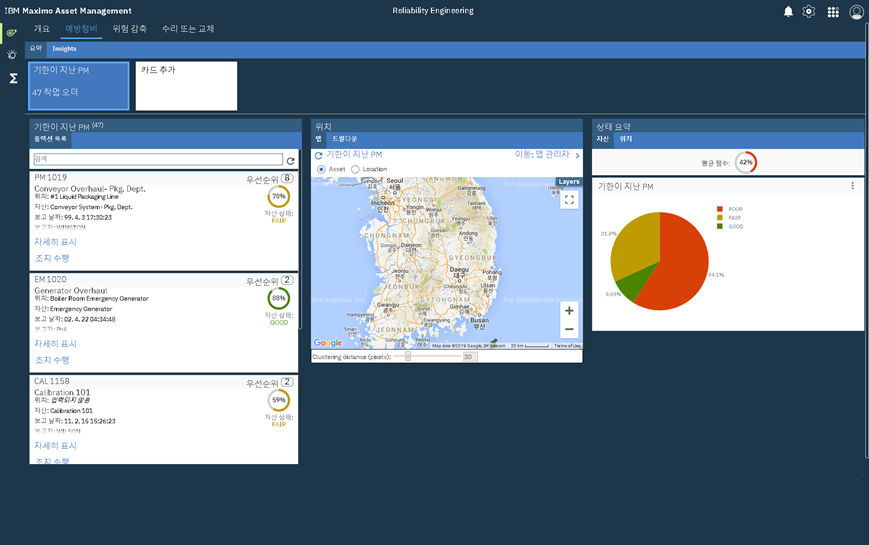
Task: Refresh the 기한이 지난 PM search list
Action: click(290, 161)
